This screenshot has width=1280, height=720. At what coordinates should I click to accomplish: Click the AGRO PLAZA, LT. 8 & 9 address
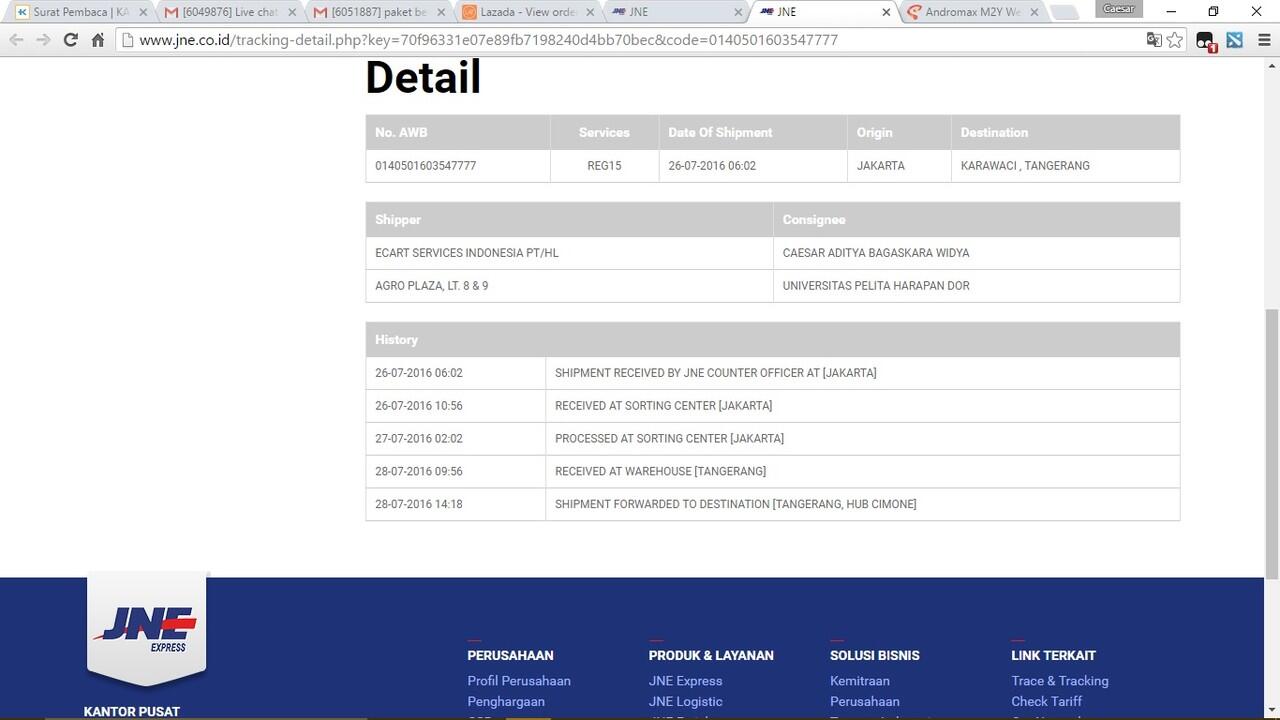tap(569, 286)
